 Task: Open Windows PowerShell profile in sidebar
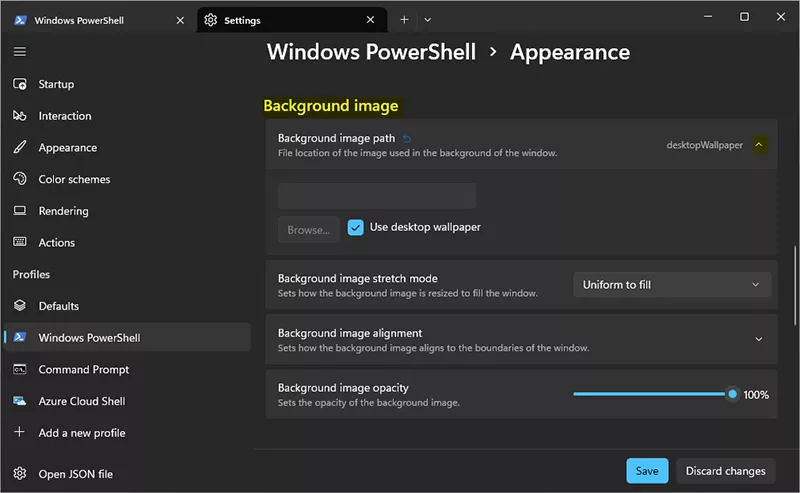pos(128,337)
